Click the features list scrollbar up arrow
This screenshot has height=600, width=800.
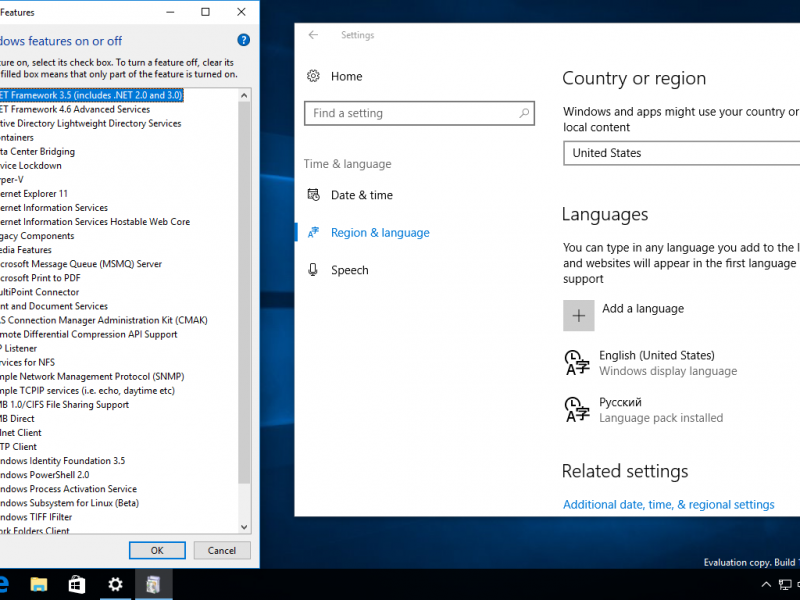click(244, 95)
